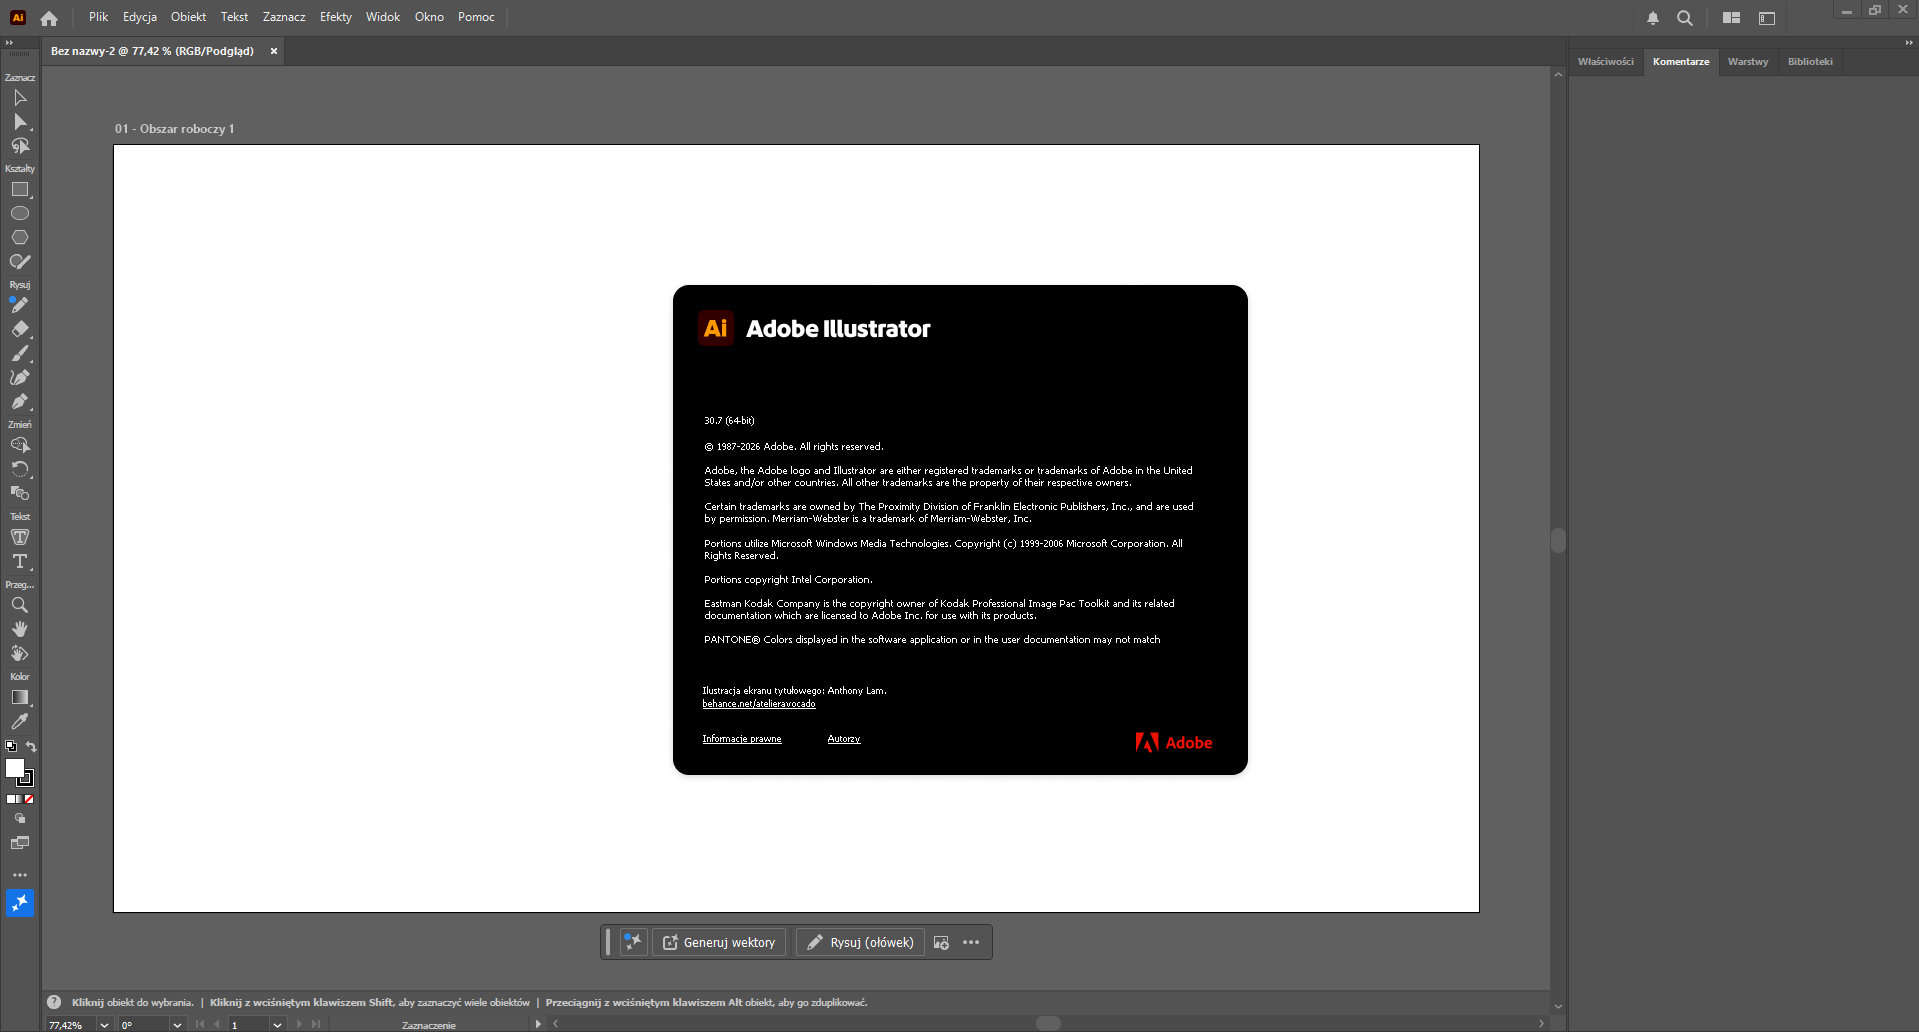Select the Type (T) tool
The width and height of the screenshot is (1919, 1032).
20,561
